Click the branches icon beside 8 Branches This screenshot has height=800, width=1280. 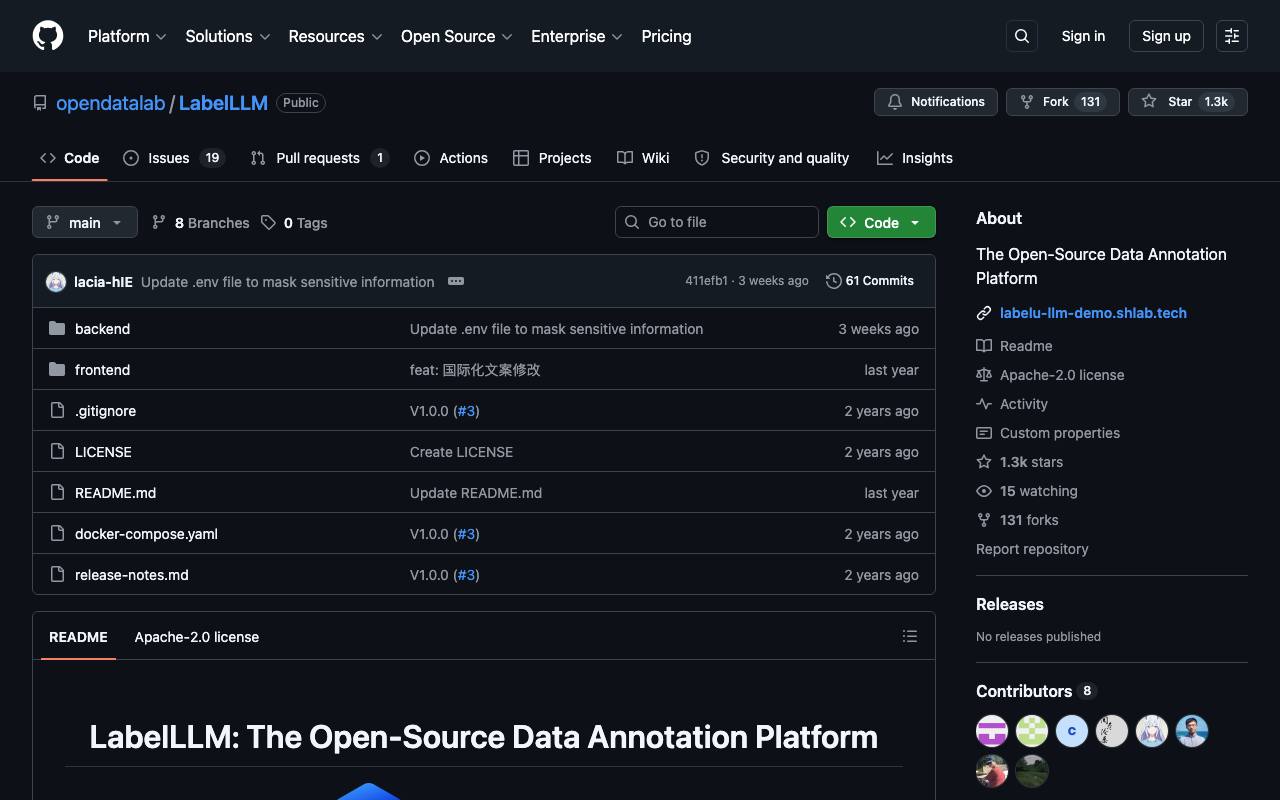pos(159,222)
